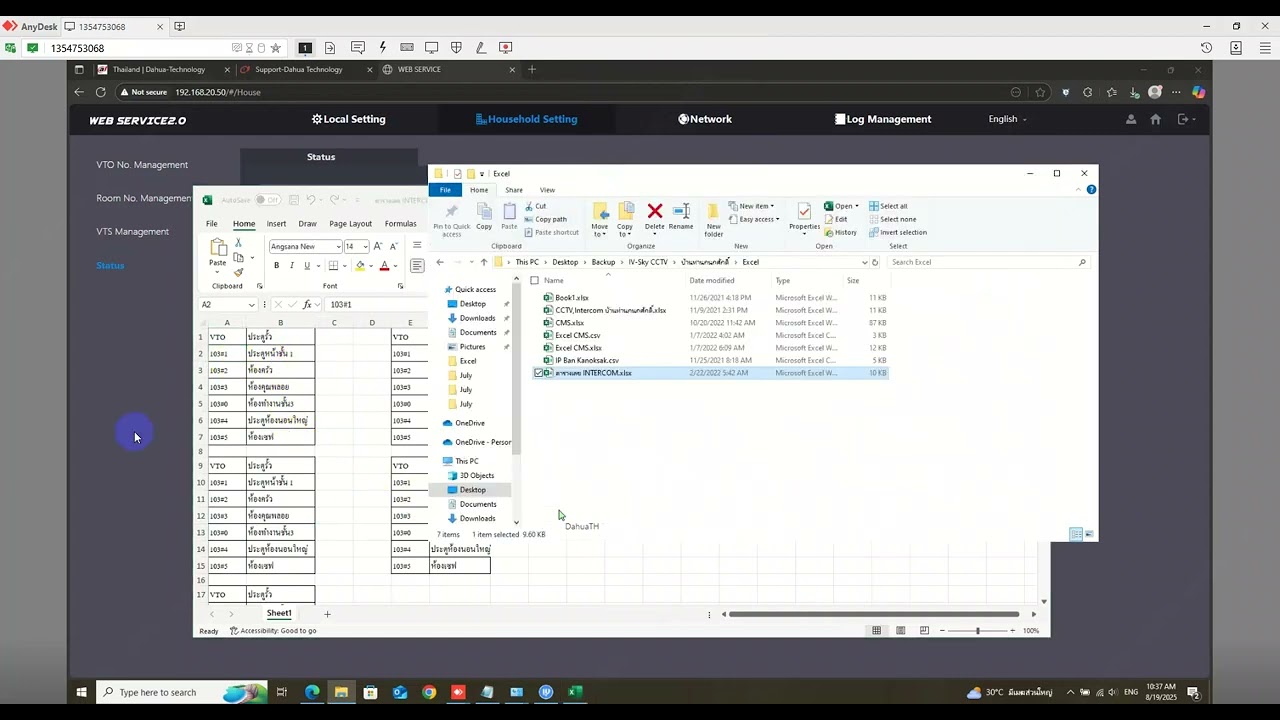The image size is (1280, 720).
Task: Toggle Bold in Excel Font group
Action: (277, 266)
